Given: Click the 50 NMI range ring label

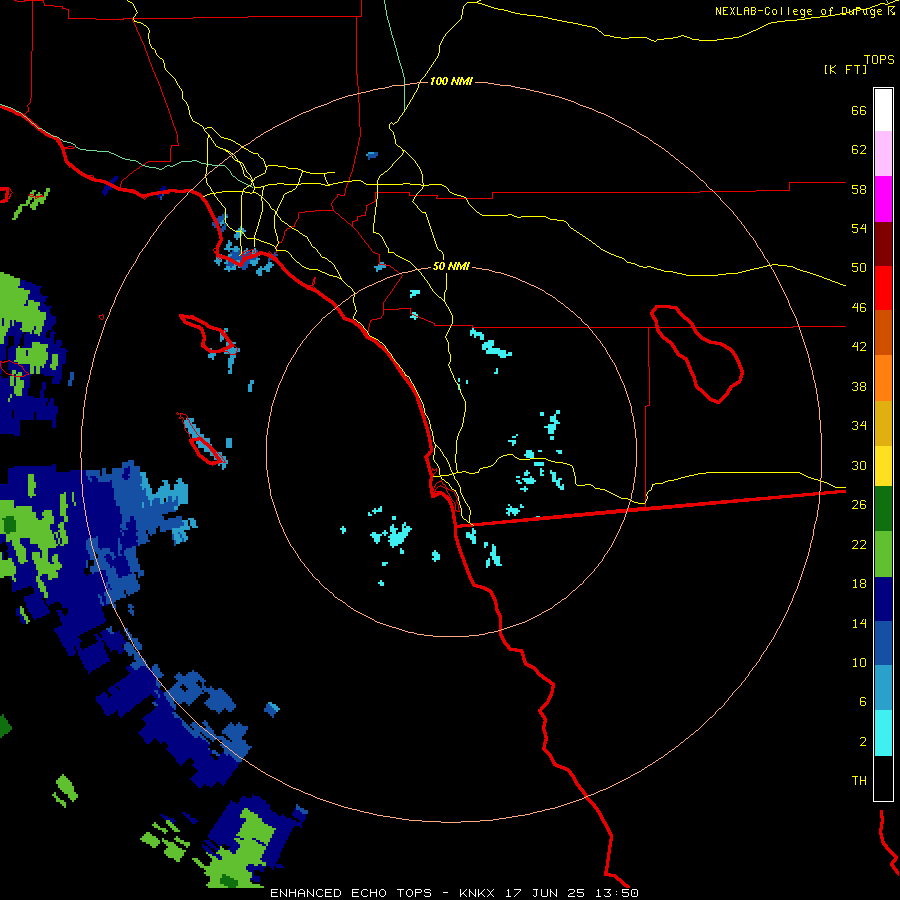Looking at the screenshot, I should [x=451, y=266].
